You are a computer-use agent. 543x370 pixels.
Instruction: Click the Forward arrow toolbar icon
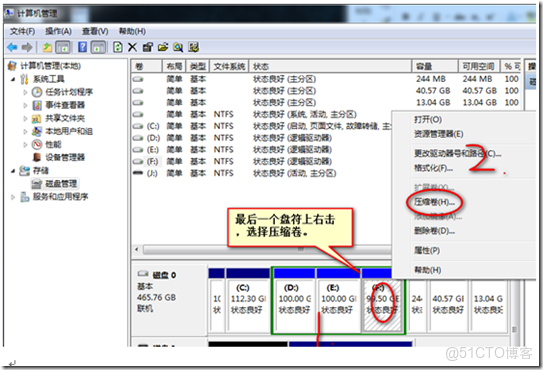coord(27,47)
